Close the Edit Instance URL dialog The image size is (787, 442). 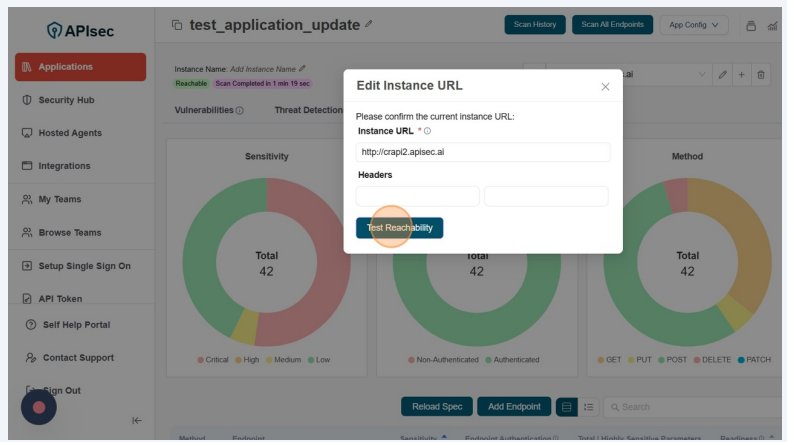click(x=605, y=87)
